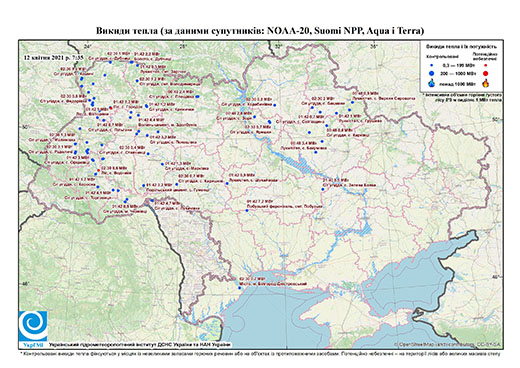This screenshot has height=368, width=520.
Task: Click the red marker northwest of Lviv
Action: 111,108
